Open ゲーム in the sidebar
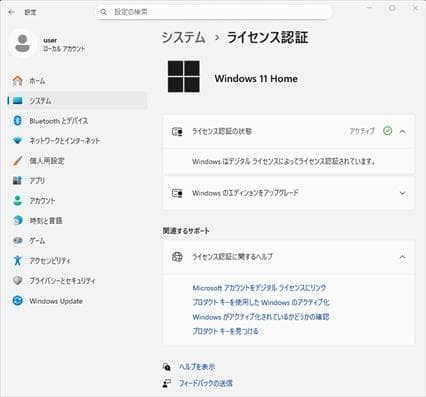426x397 pixels. (77, 240)
